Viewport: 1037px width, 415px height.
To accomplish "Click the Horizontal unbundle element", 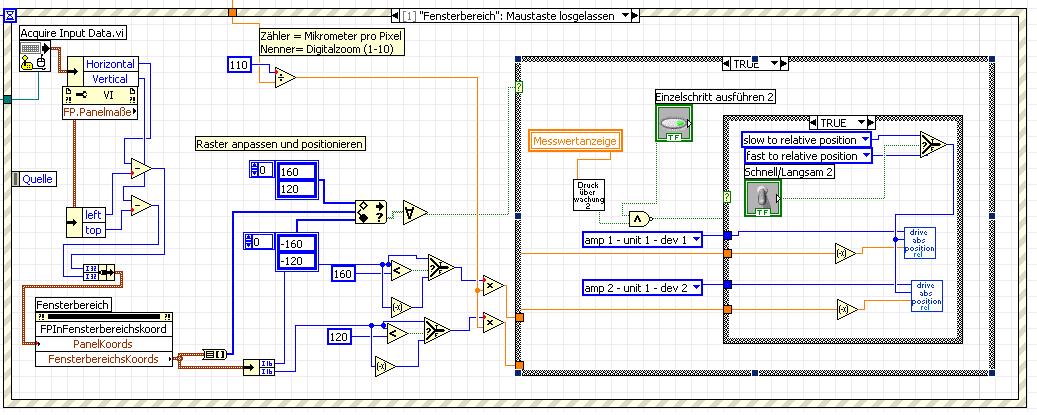I will pos(110,64).
